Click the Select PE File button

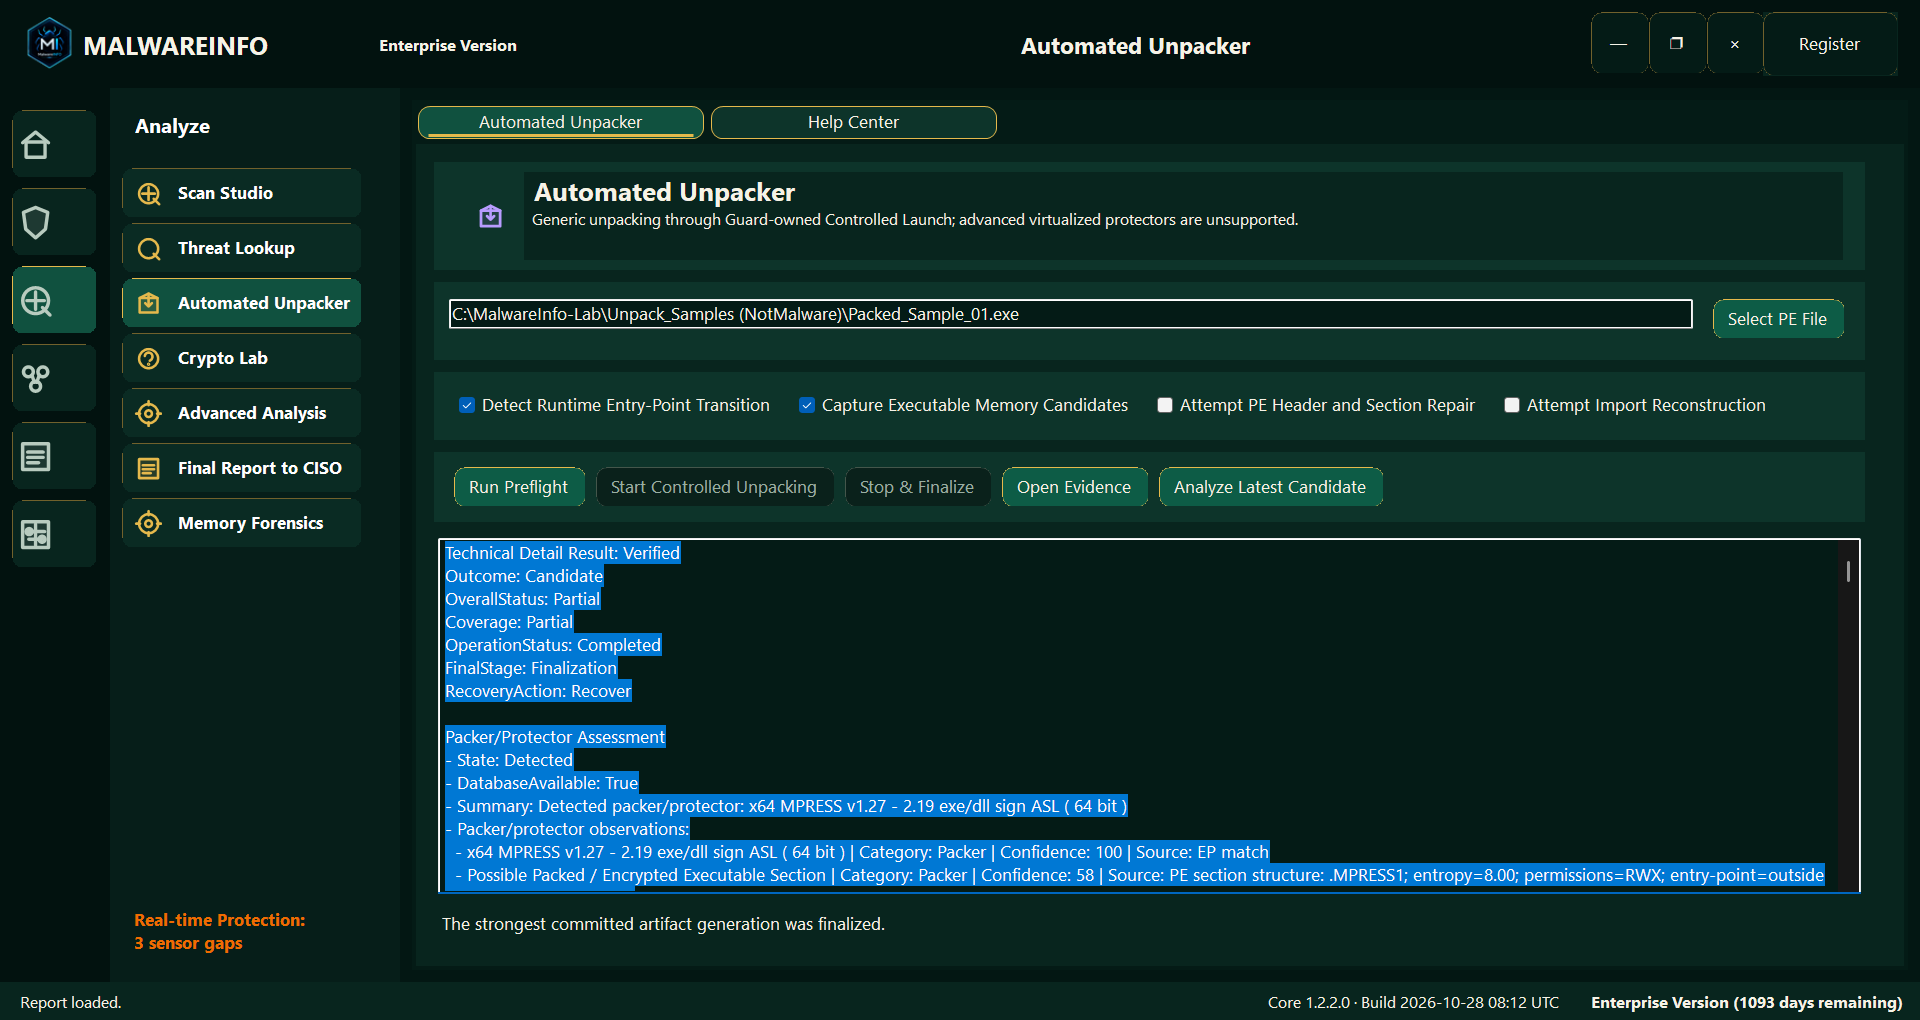tap(1777, 319)
